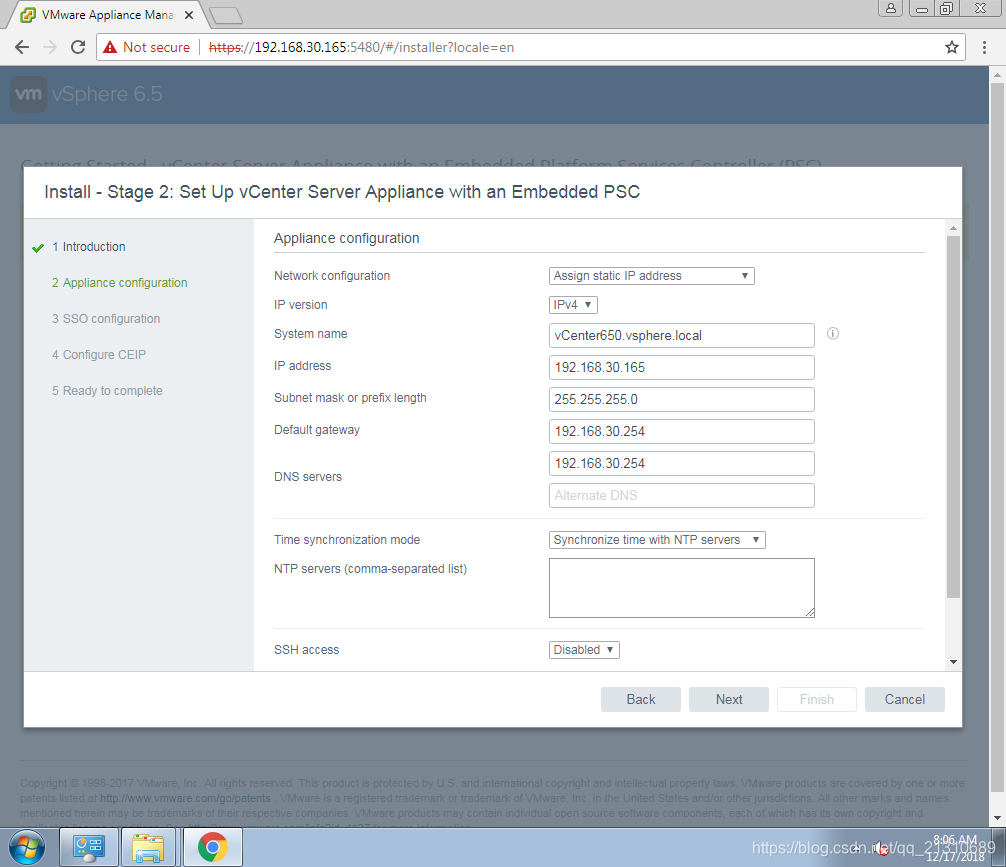Select step 1 Introduction

click(89, 247)
